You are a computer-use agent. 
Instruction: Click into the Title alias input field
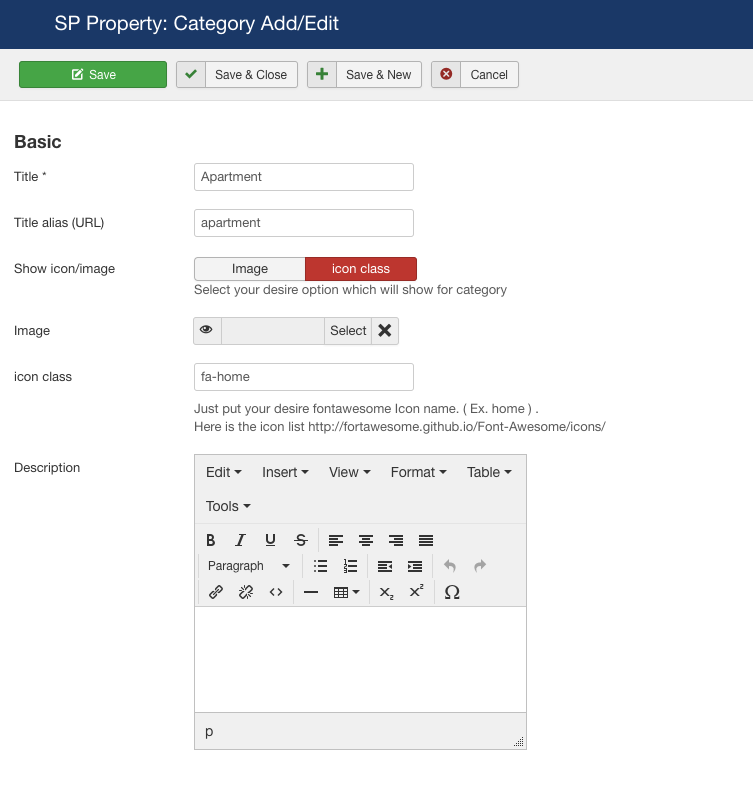pos(303,223)
